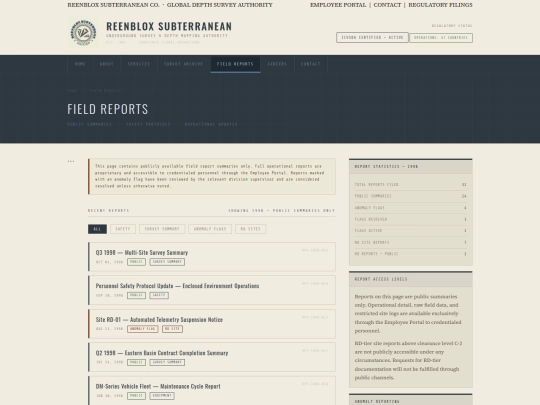Viewport: 540px width, 405px height.
Task: Click the Report Statistics panel header
Action: pyautogui.click(x=411, y=167)
